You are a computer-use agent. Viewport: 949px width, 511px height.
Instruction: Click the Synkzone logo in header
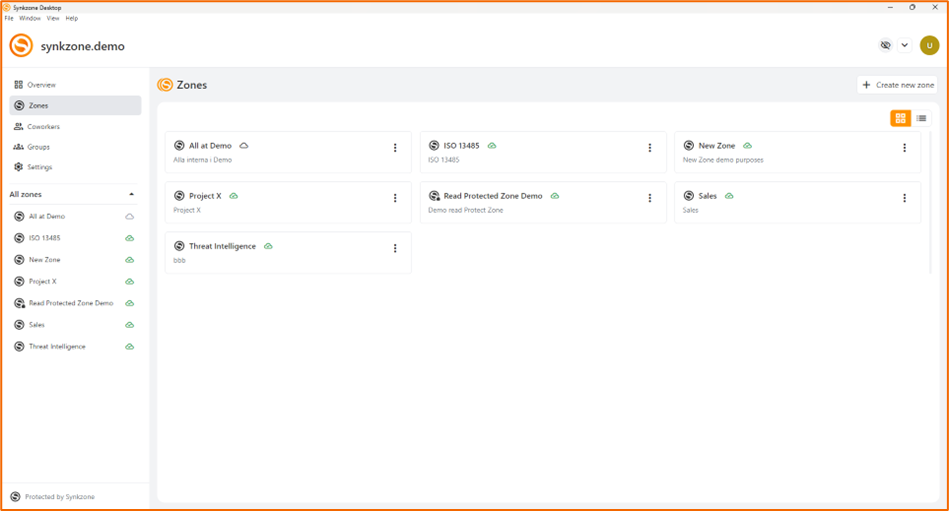click(x=21, y=46)
